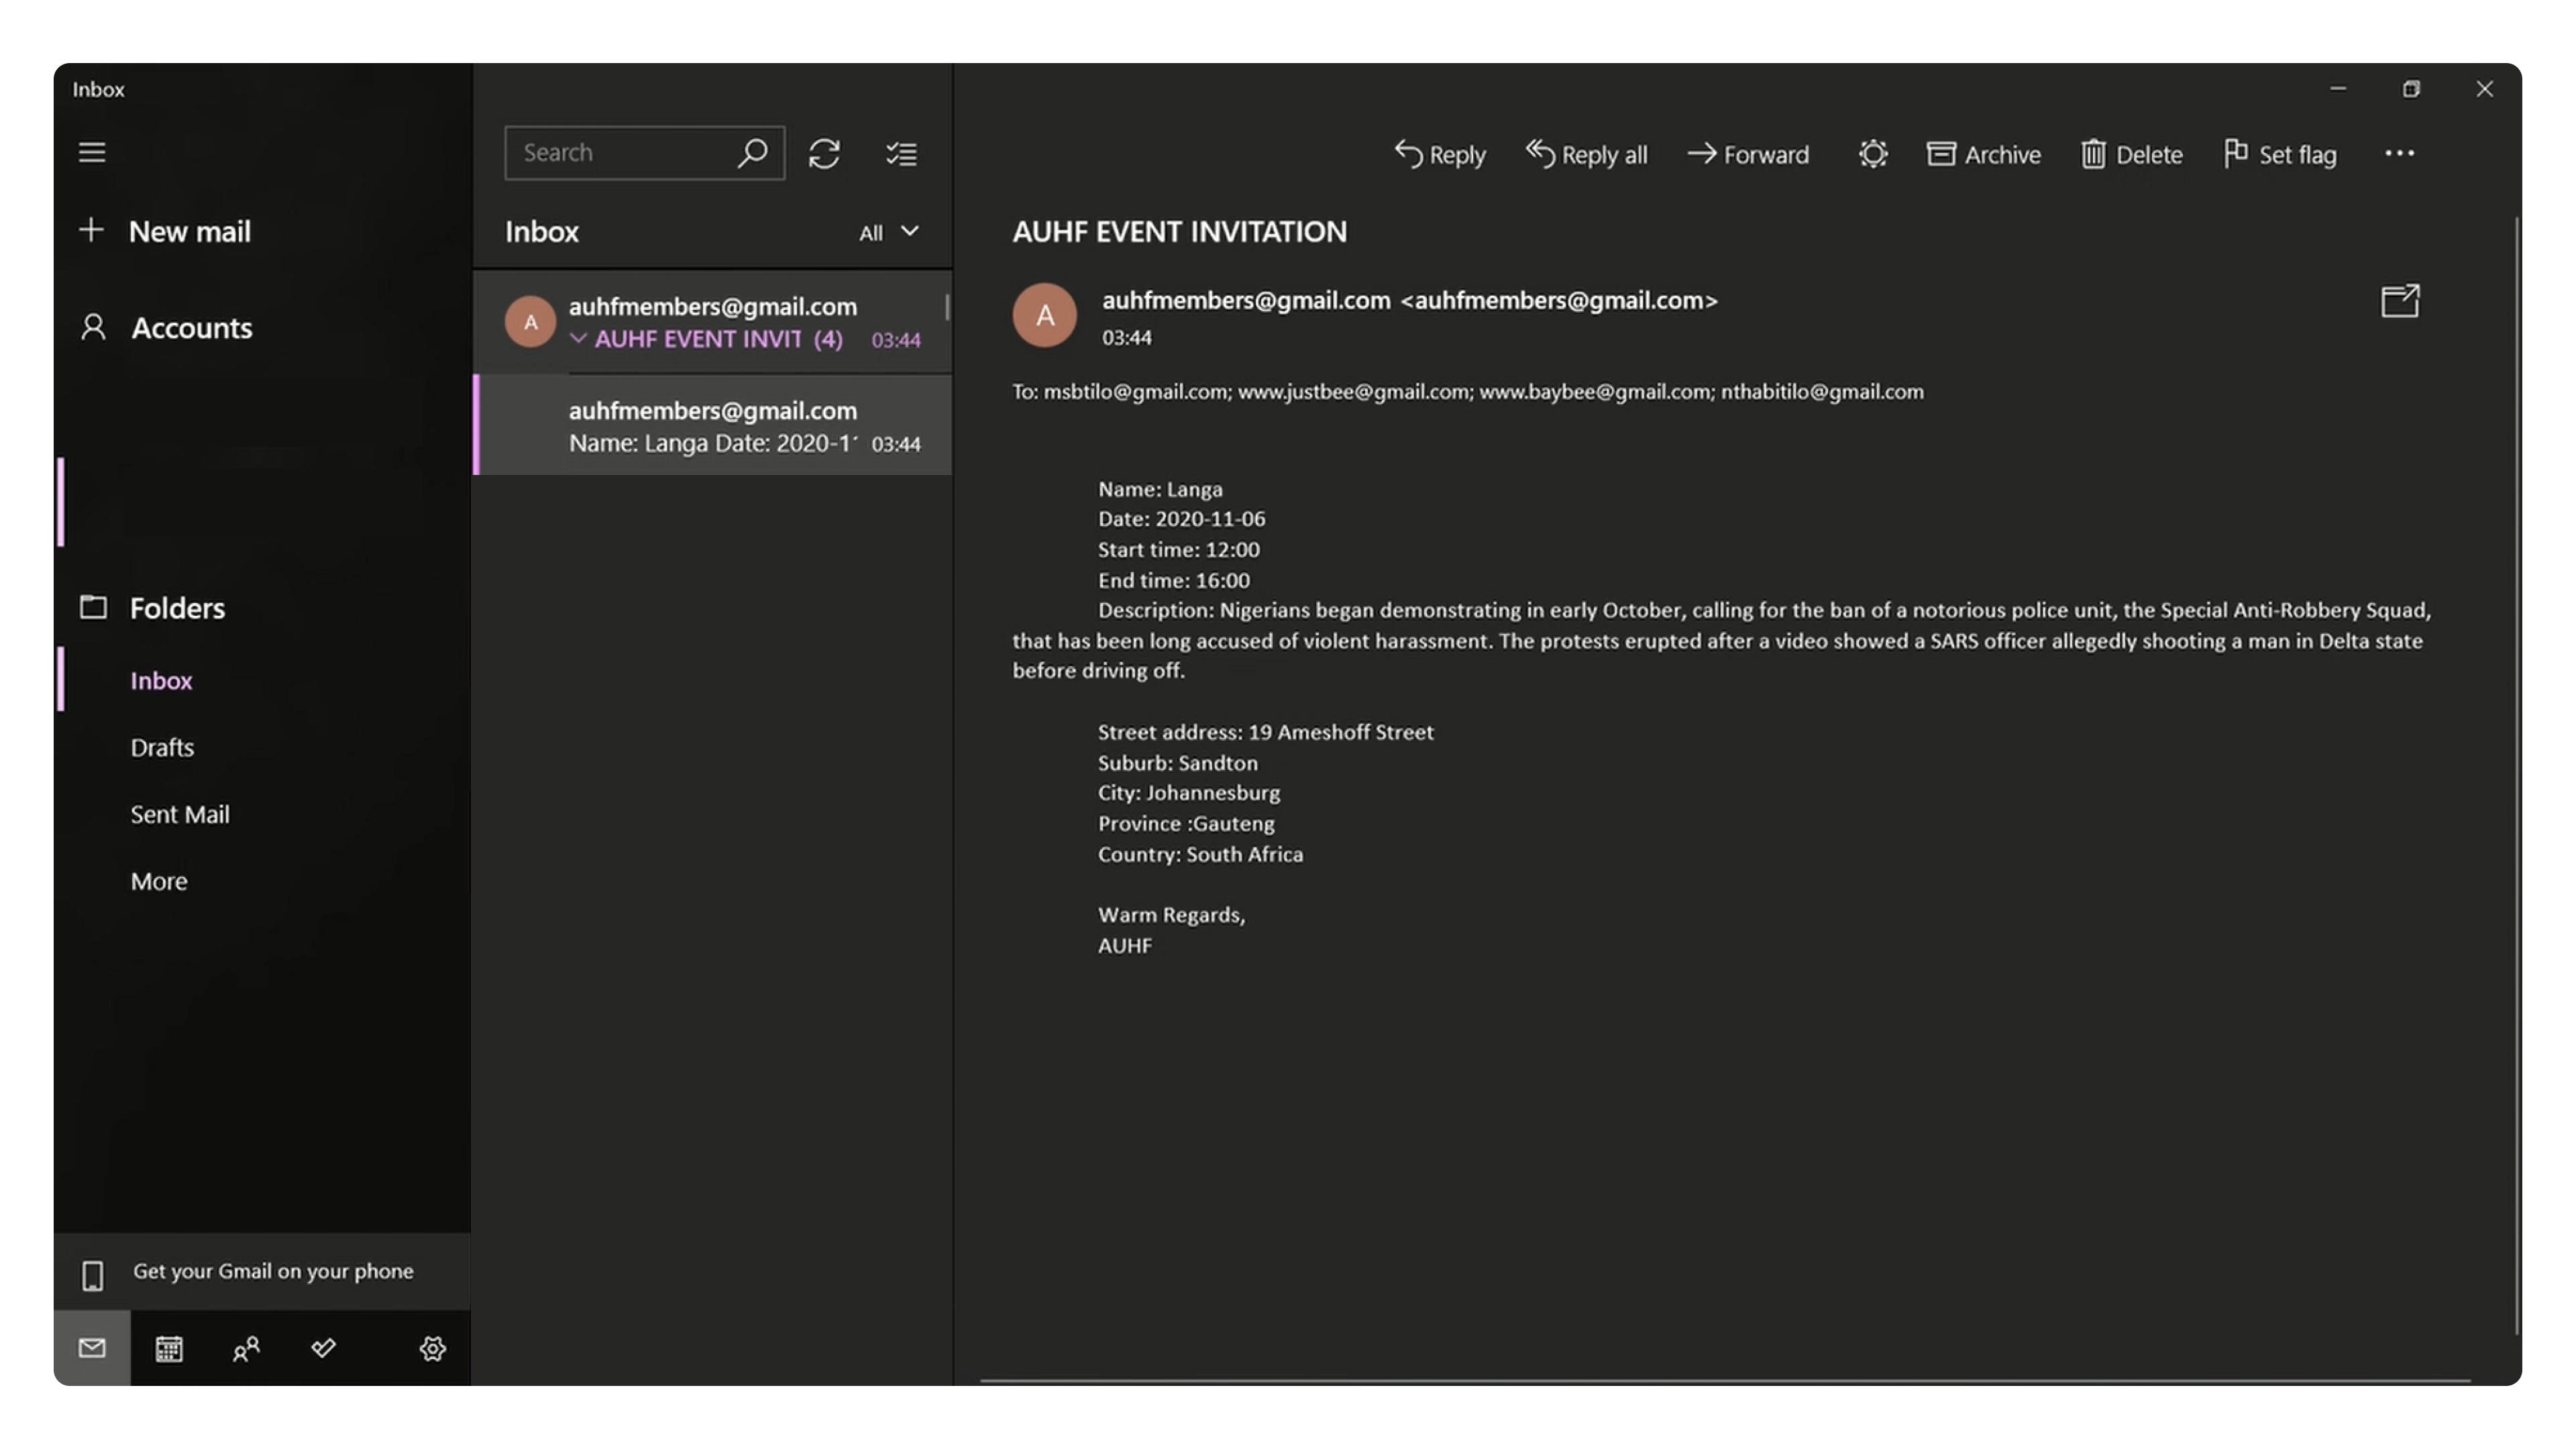Open the To Do checkmark icon
Viewport: 2576px width, 1449px height.
click(323, 1348)
